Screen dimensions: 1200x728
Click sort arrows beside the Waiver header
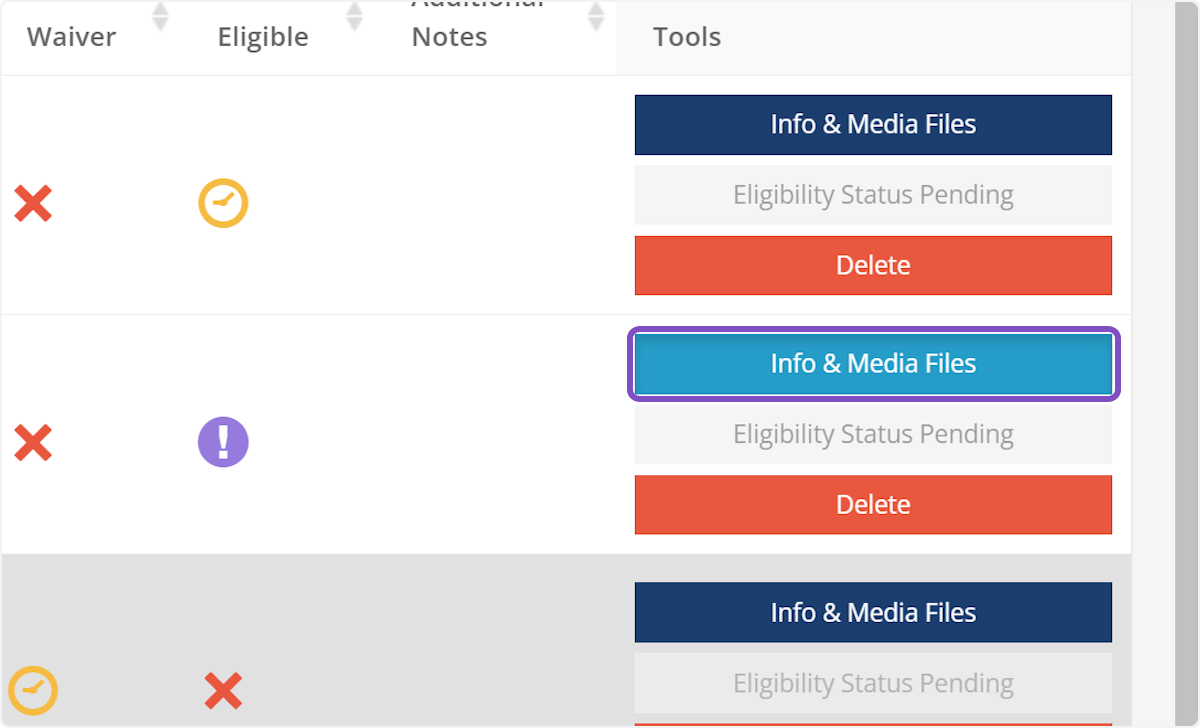click(159, 17)
